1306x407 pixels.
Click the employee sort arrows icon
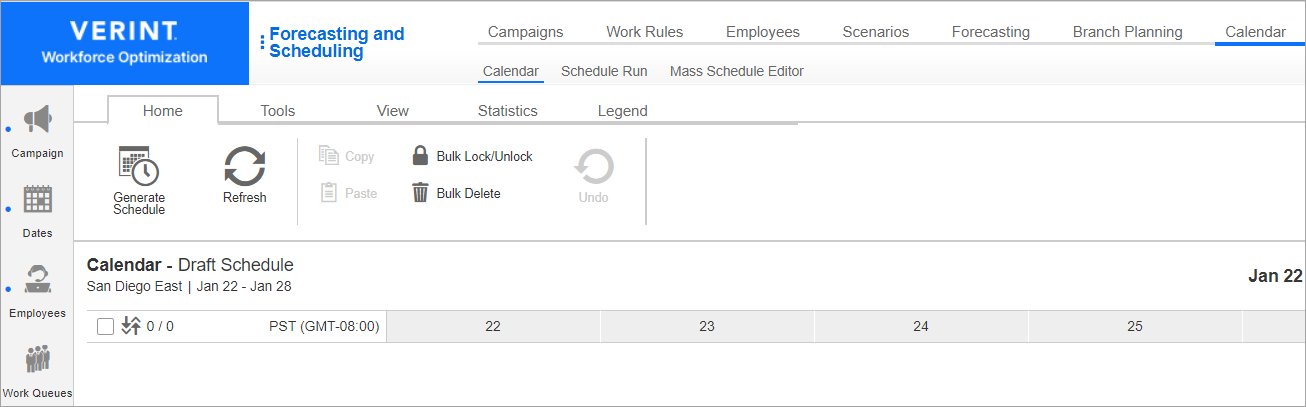[130, 326]
